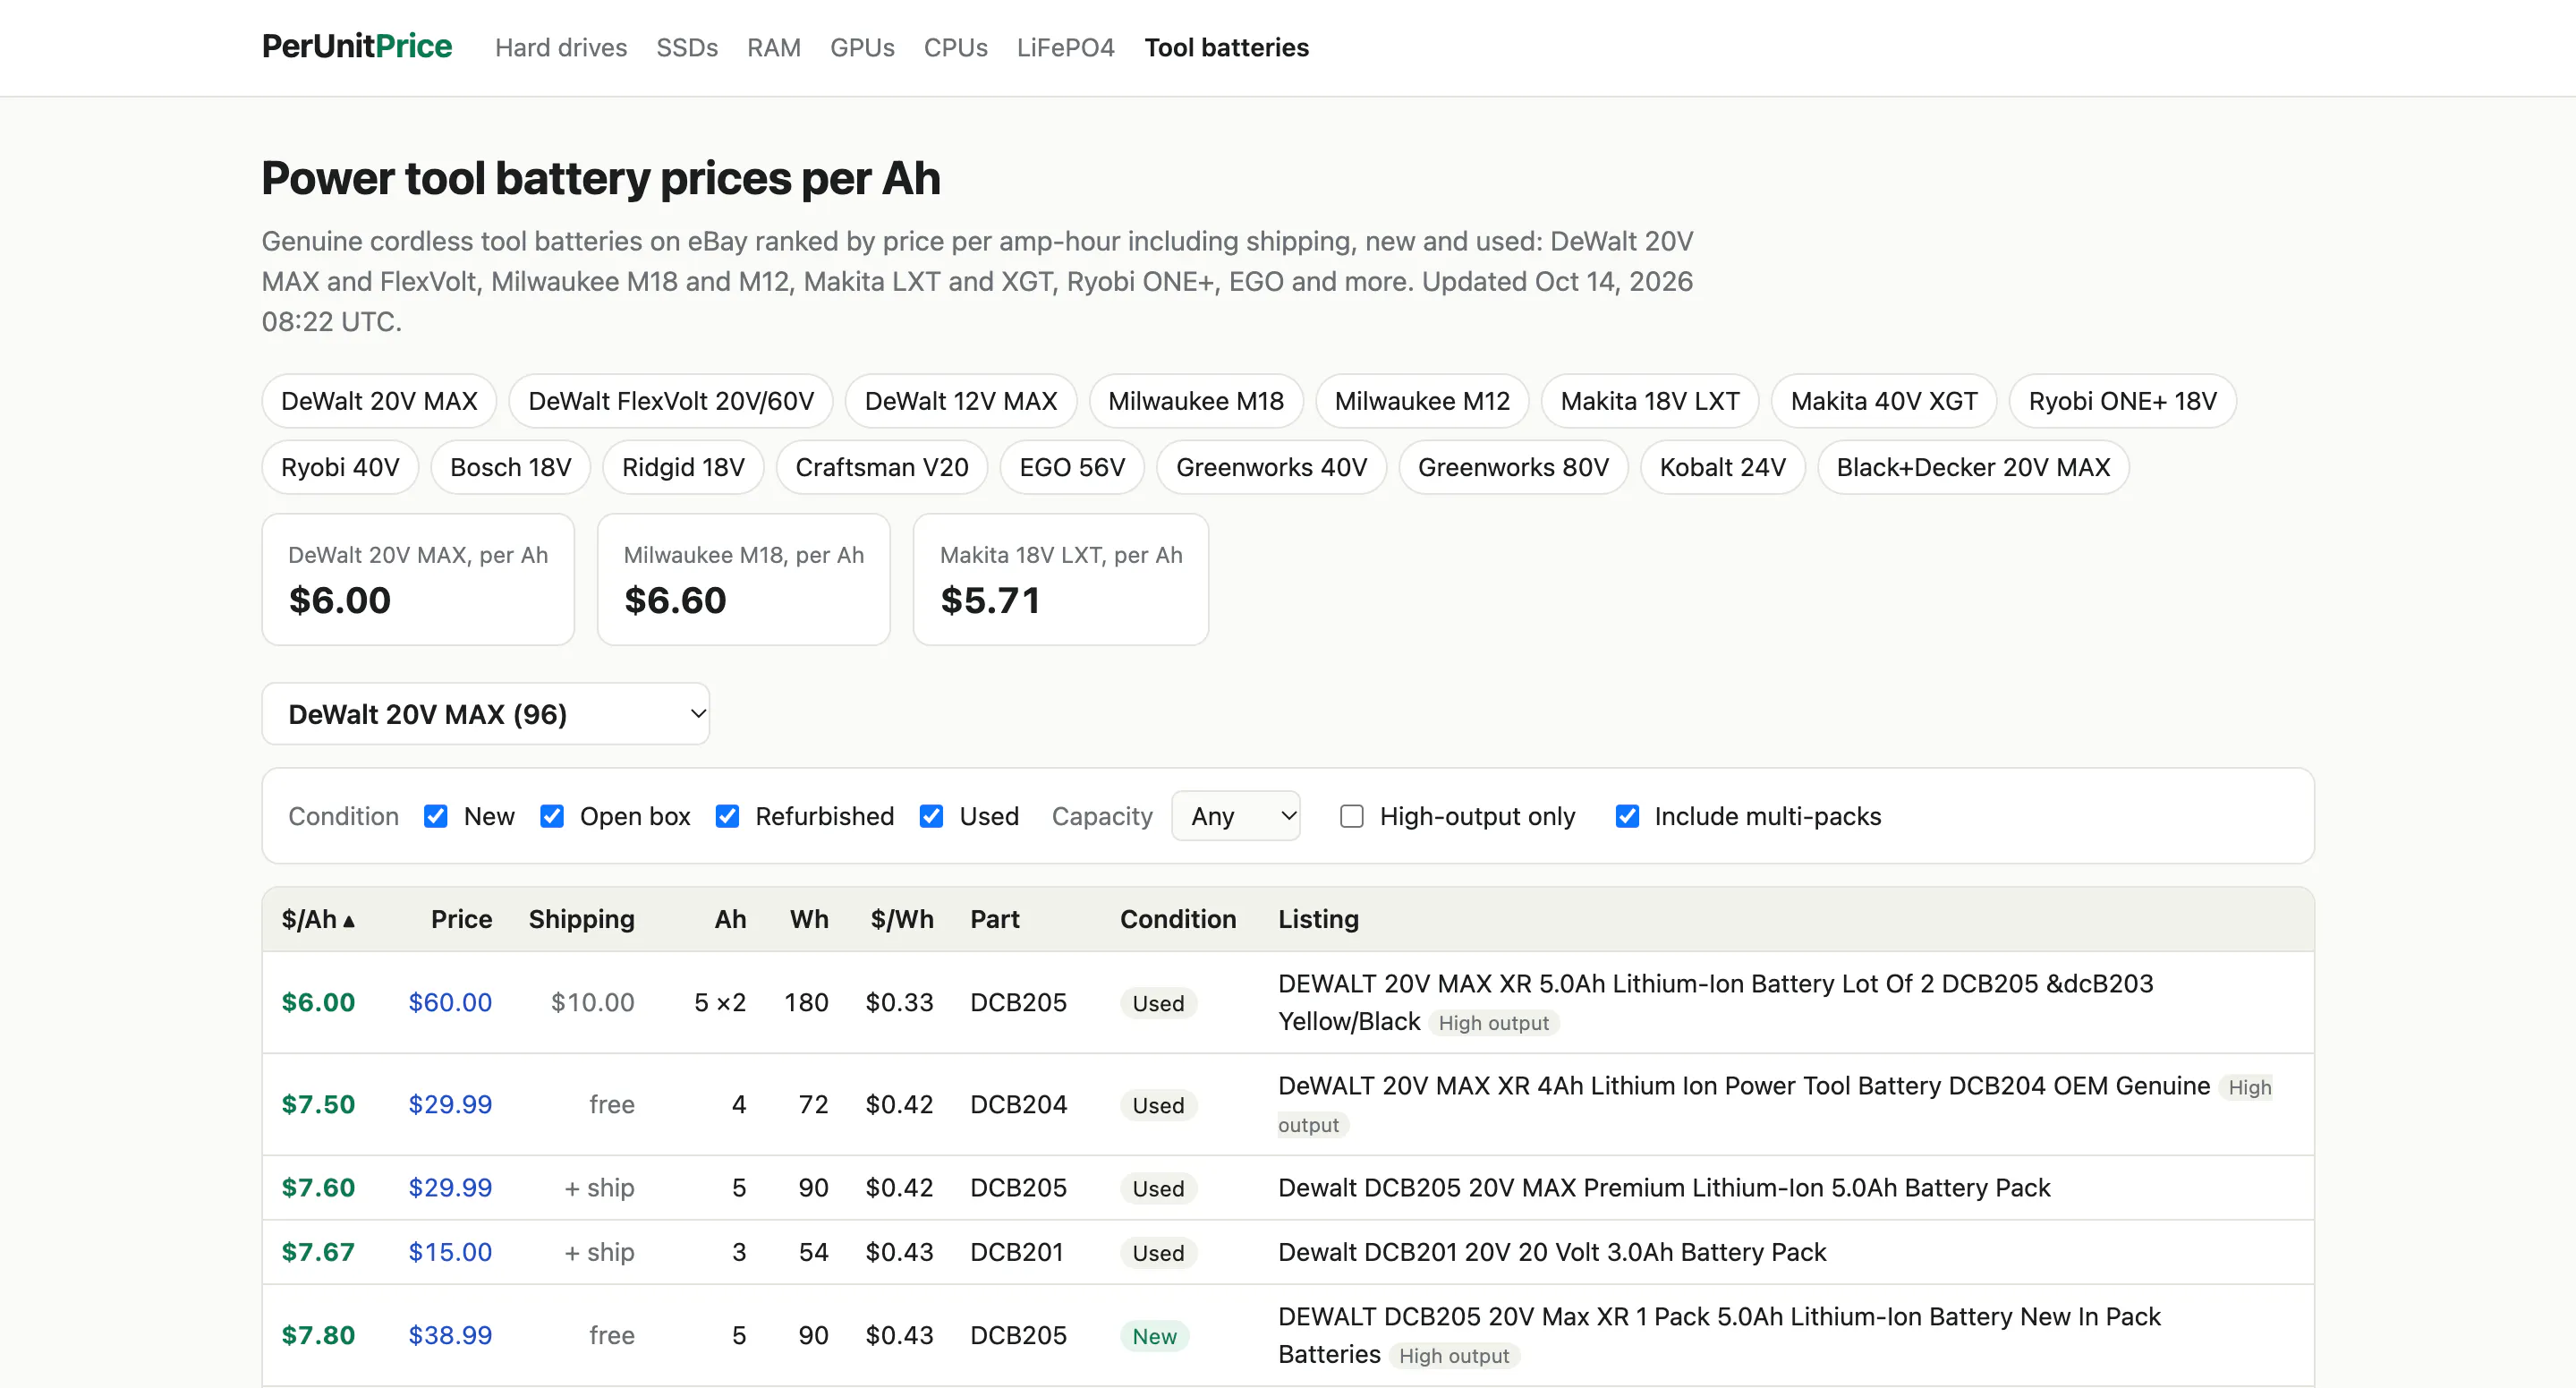This screenshot has width=2576, height=1388.
Task: Toggle Refurbished checkbox
Action: (727, 816)
